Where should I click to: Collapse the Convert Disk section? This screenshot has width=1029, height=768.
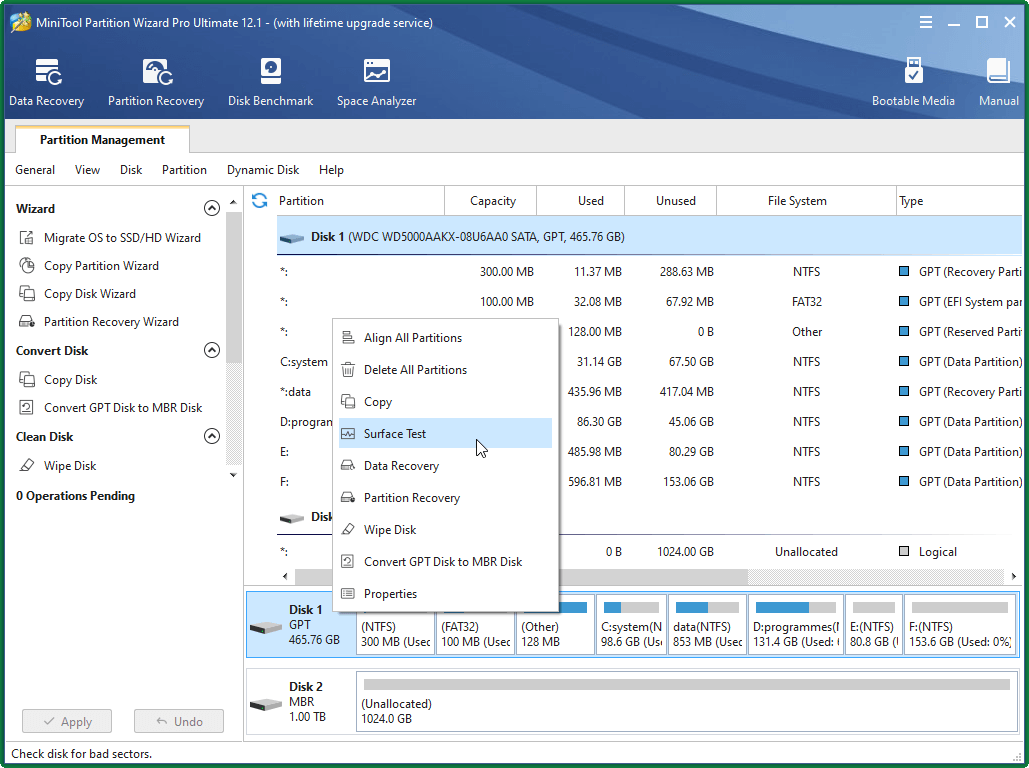(211, 350)
